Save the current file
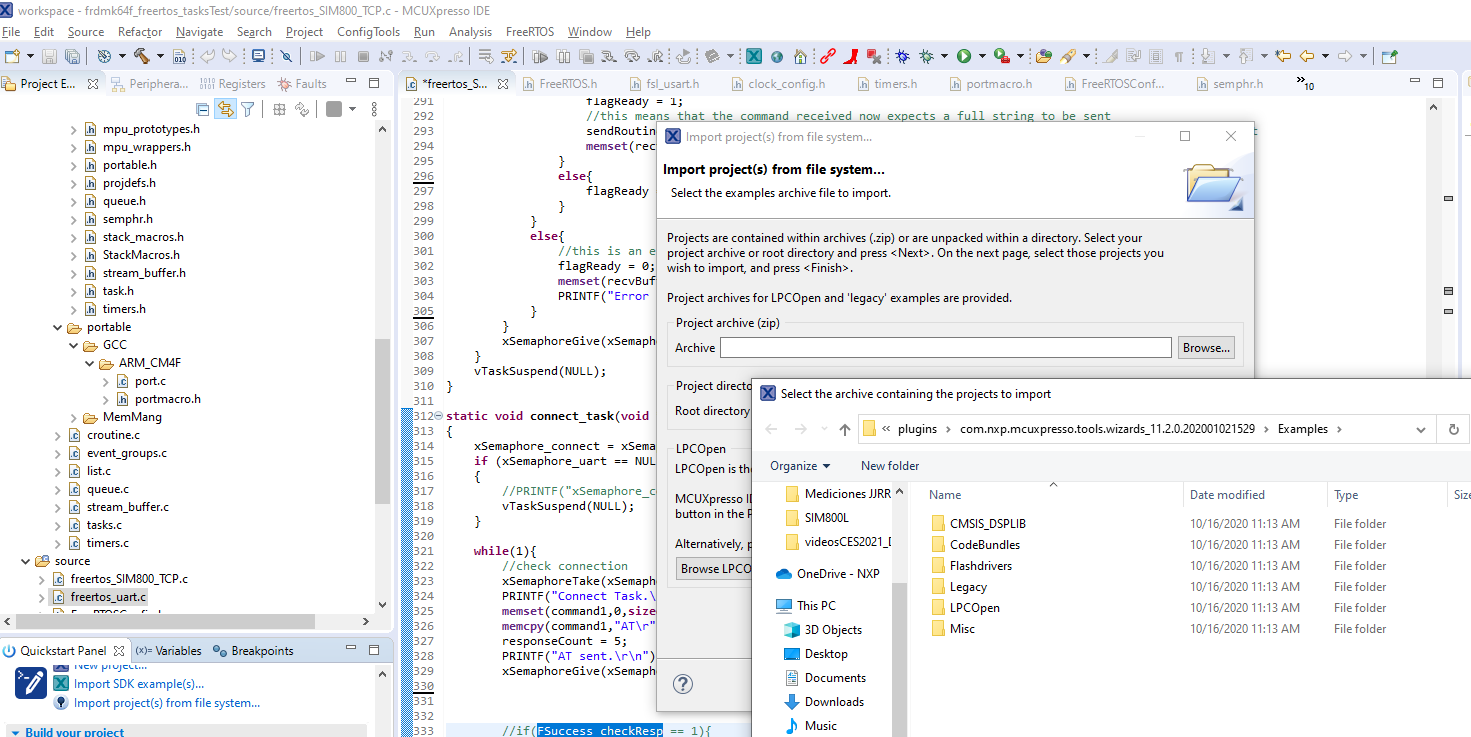Screen dimensions: 1471x737 49,57
